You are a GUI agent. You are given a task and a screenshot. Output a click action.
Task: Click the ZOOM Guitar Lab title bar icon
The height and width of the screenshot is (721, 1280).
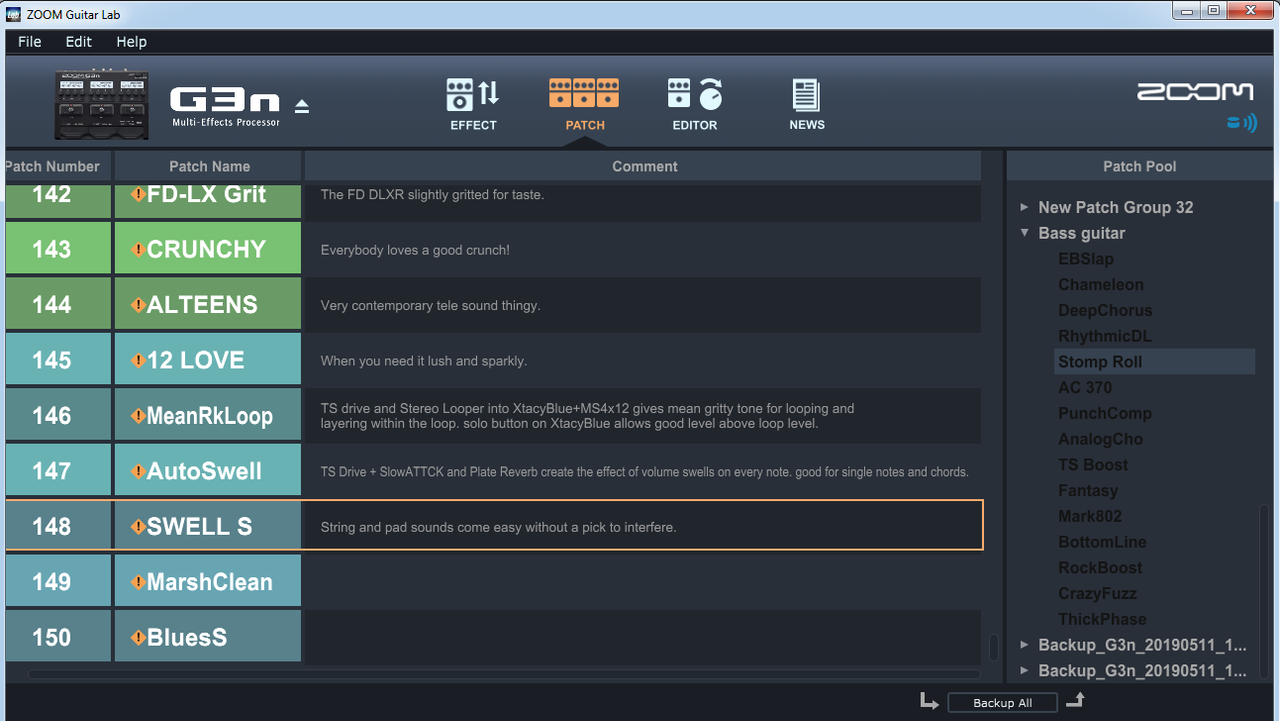(13, 13)
